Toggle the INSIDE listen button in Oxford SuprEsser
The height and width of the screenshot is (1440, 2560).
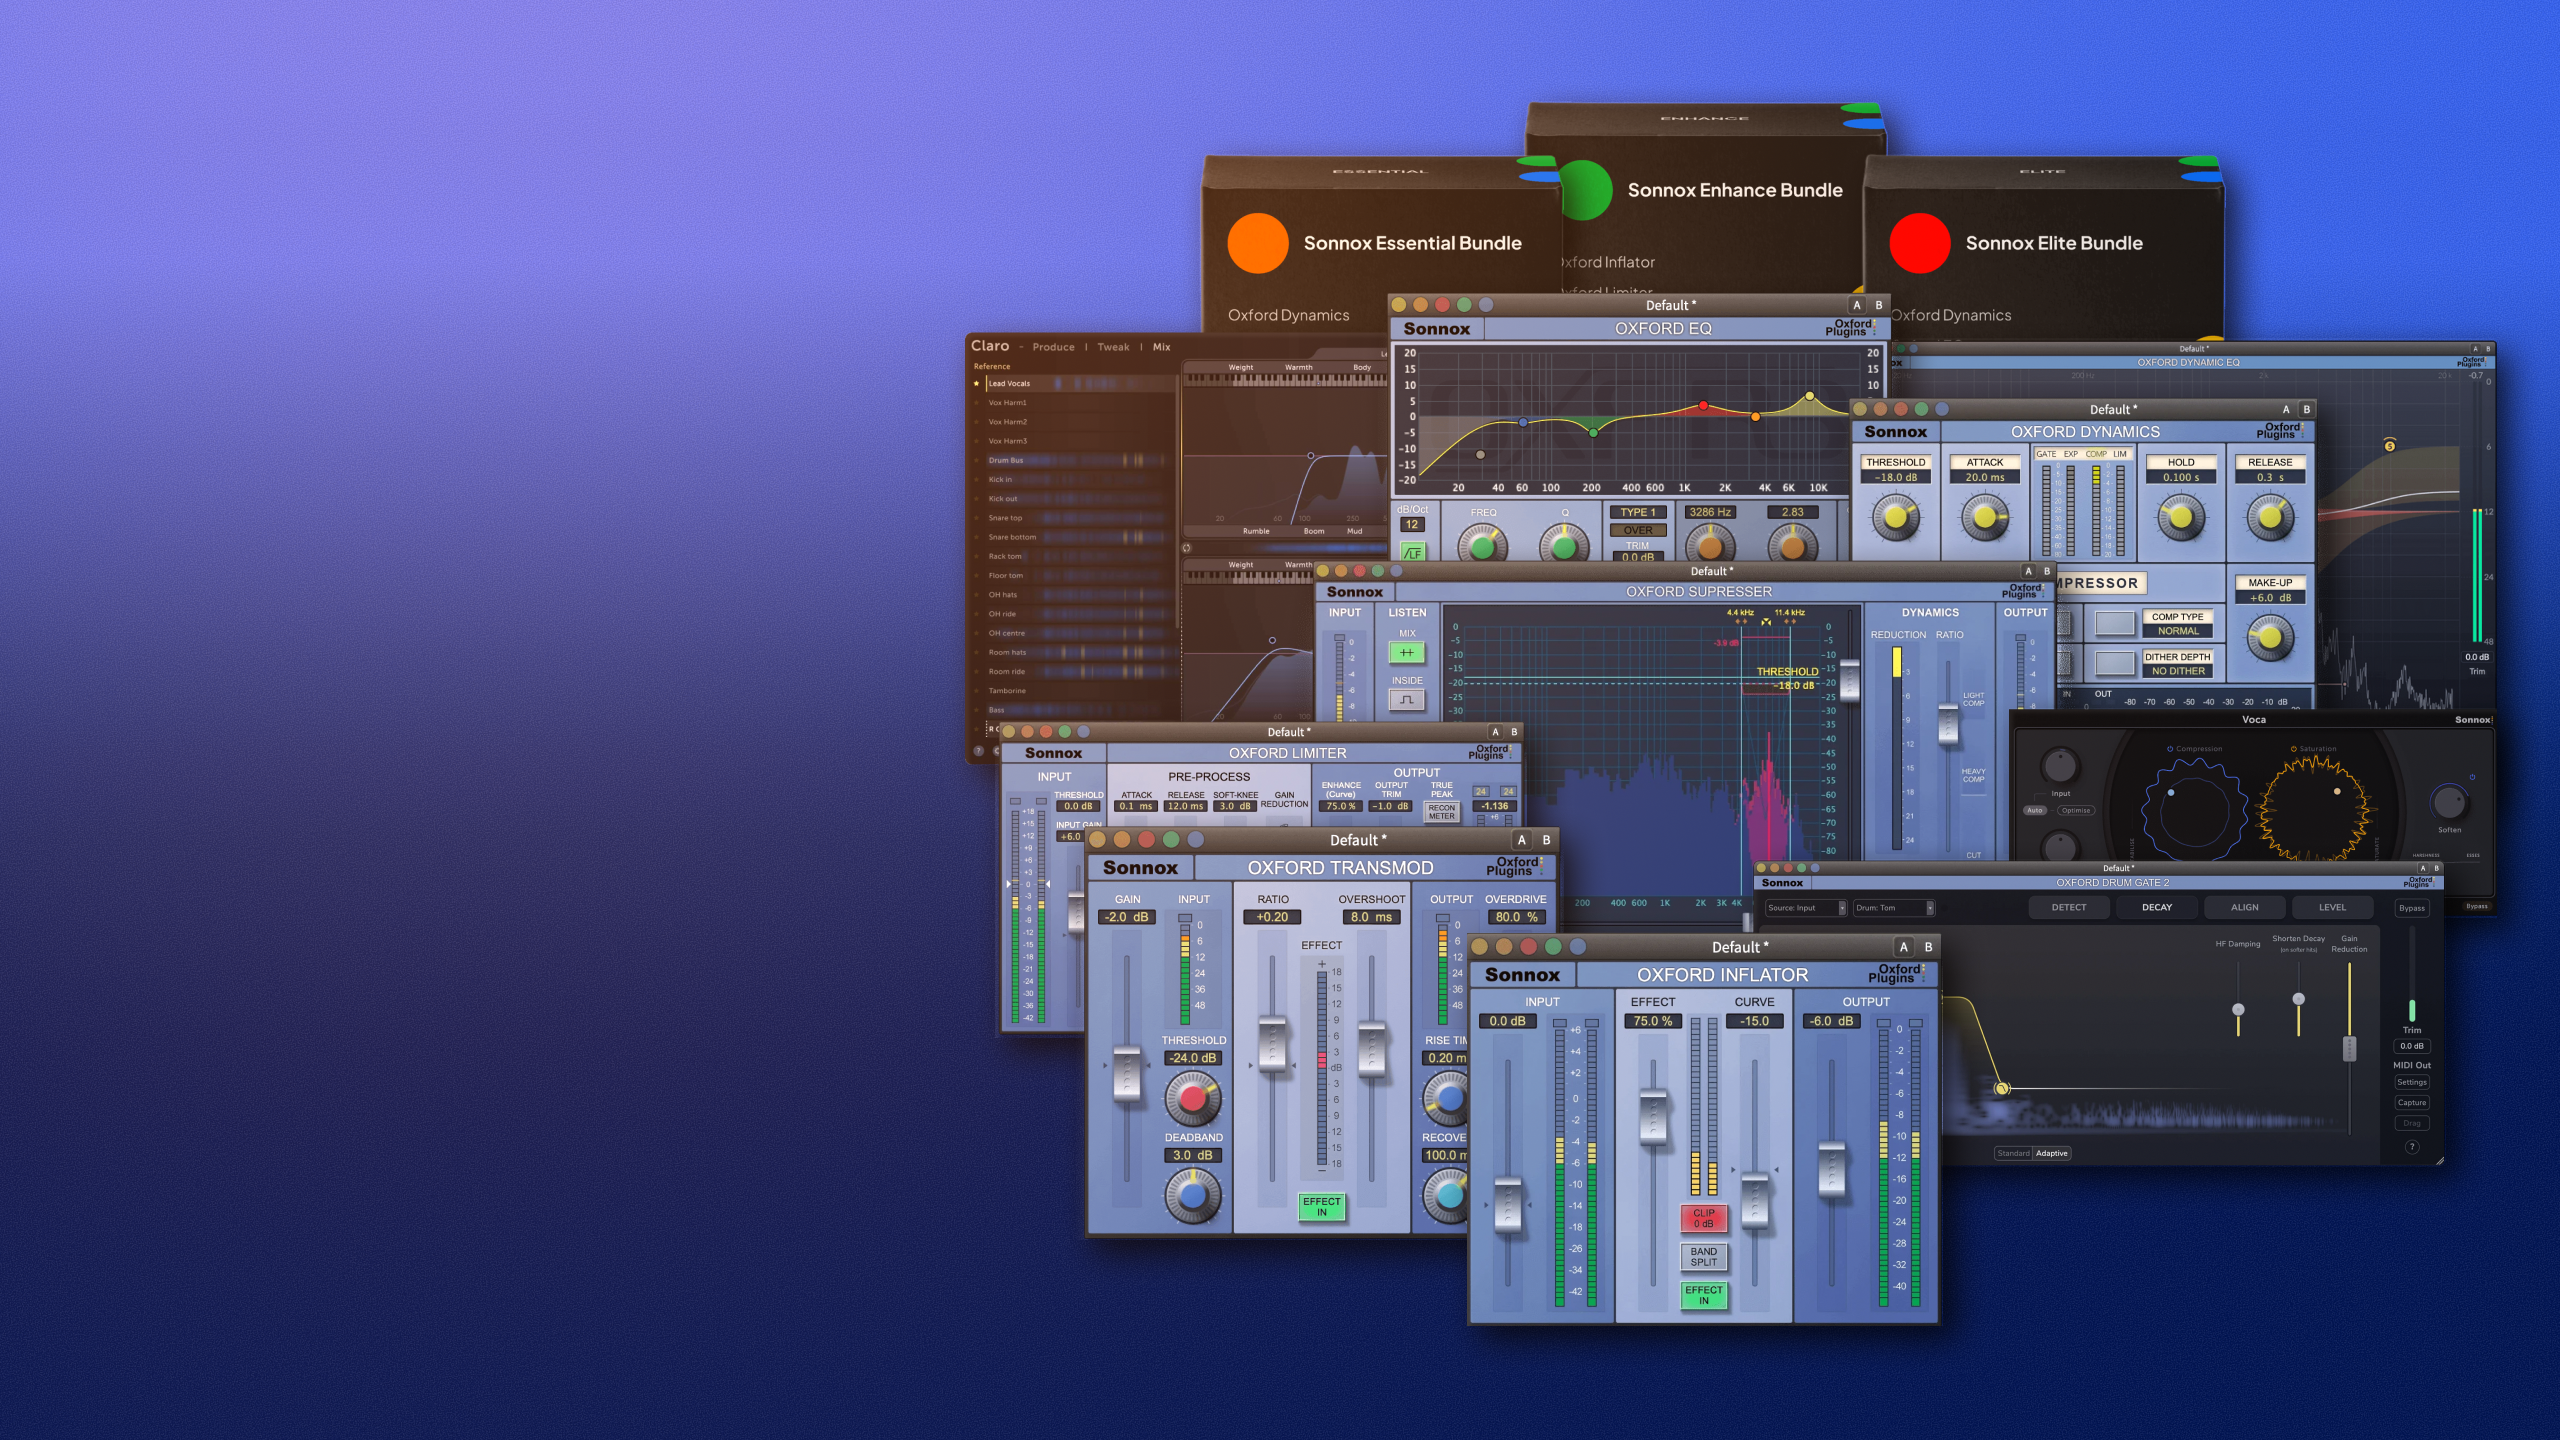(1407, 700)
